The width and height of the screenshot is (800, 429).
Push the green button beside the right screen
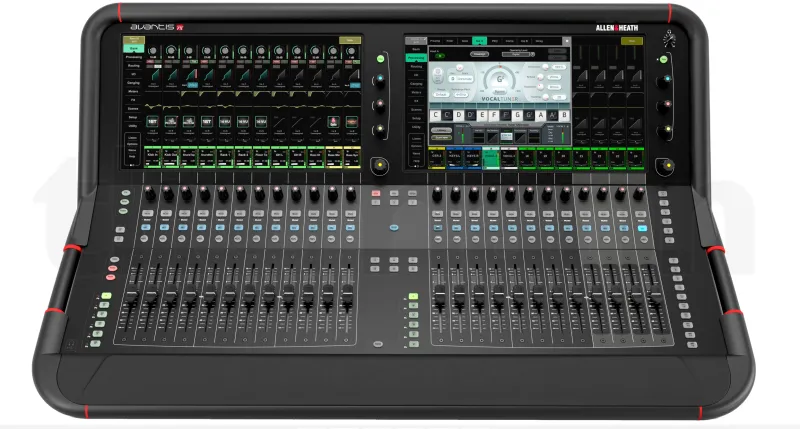click(x=663, y=59)
